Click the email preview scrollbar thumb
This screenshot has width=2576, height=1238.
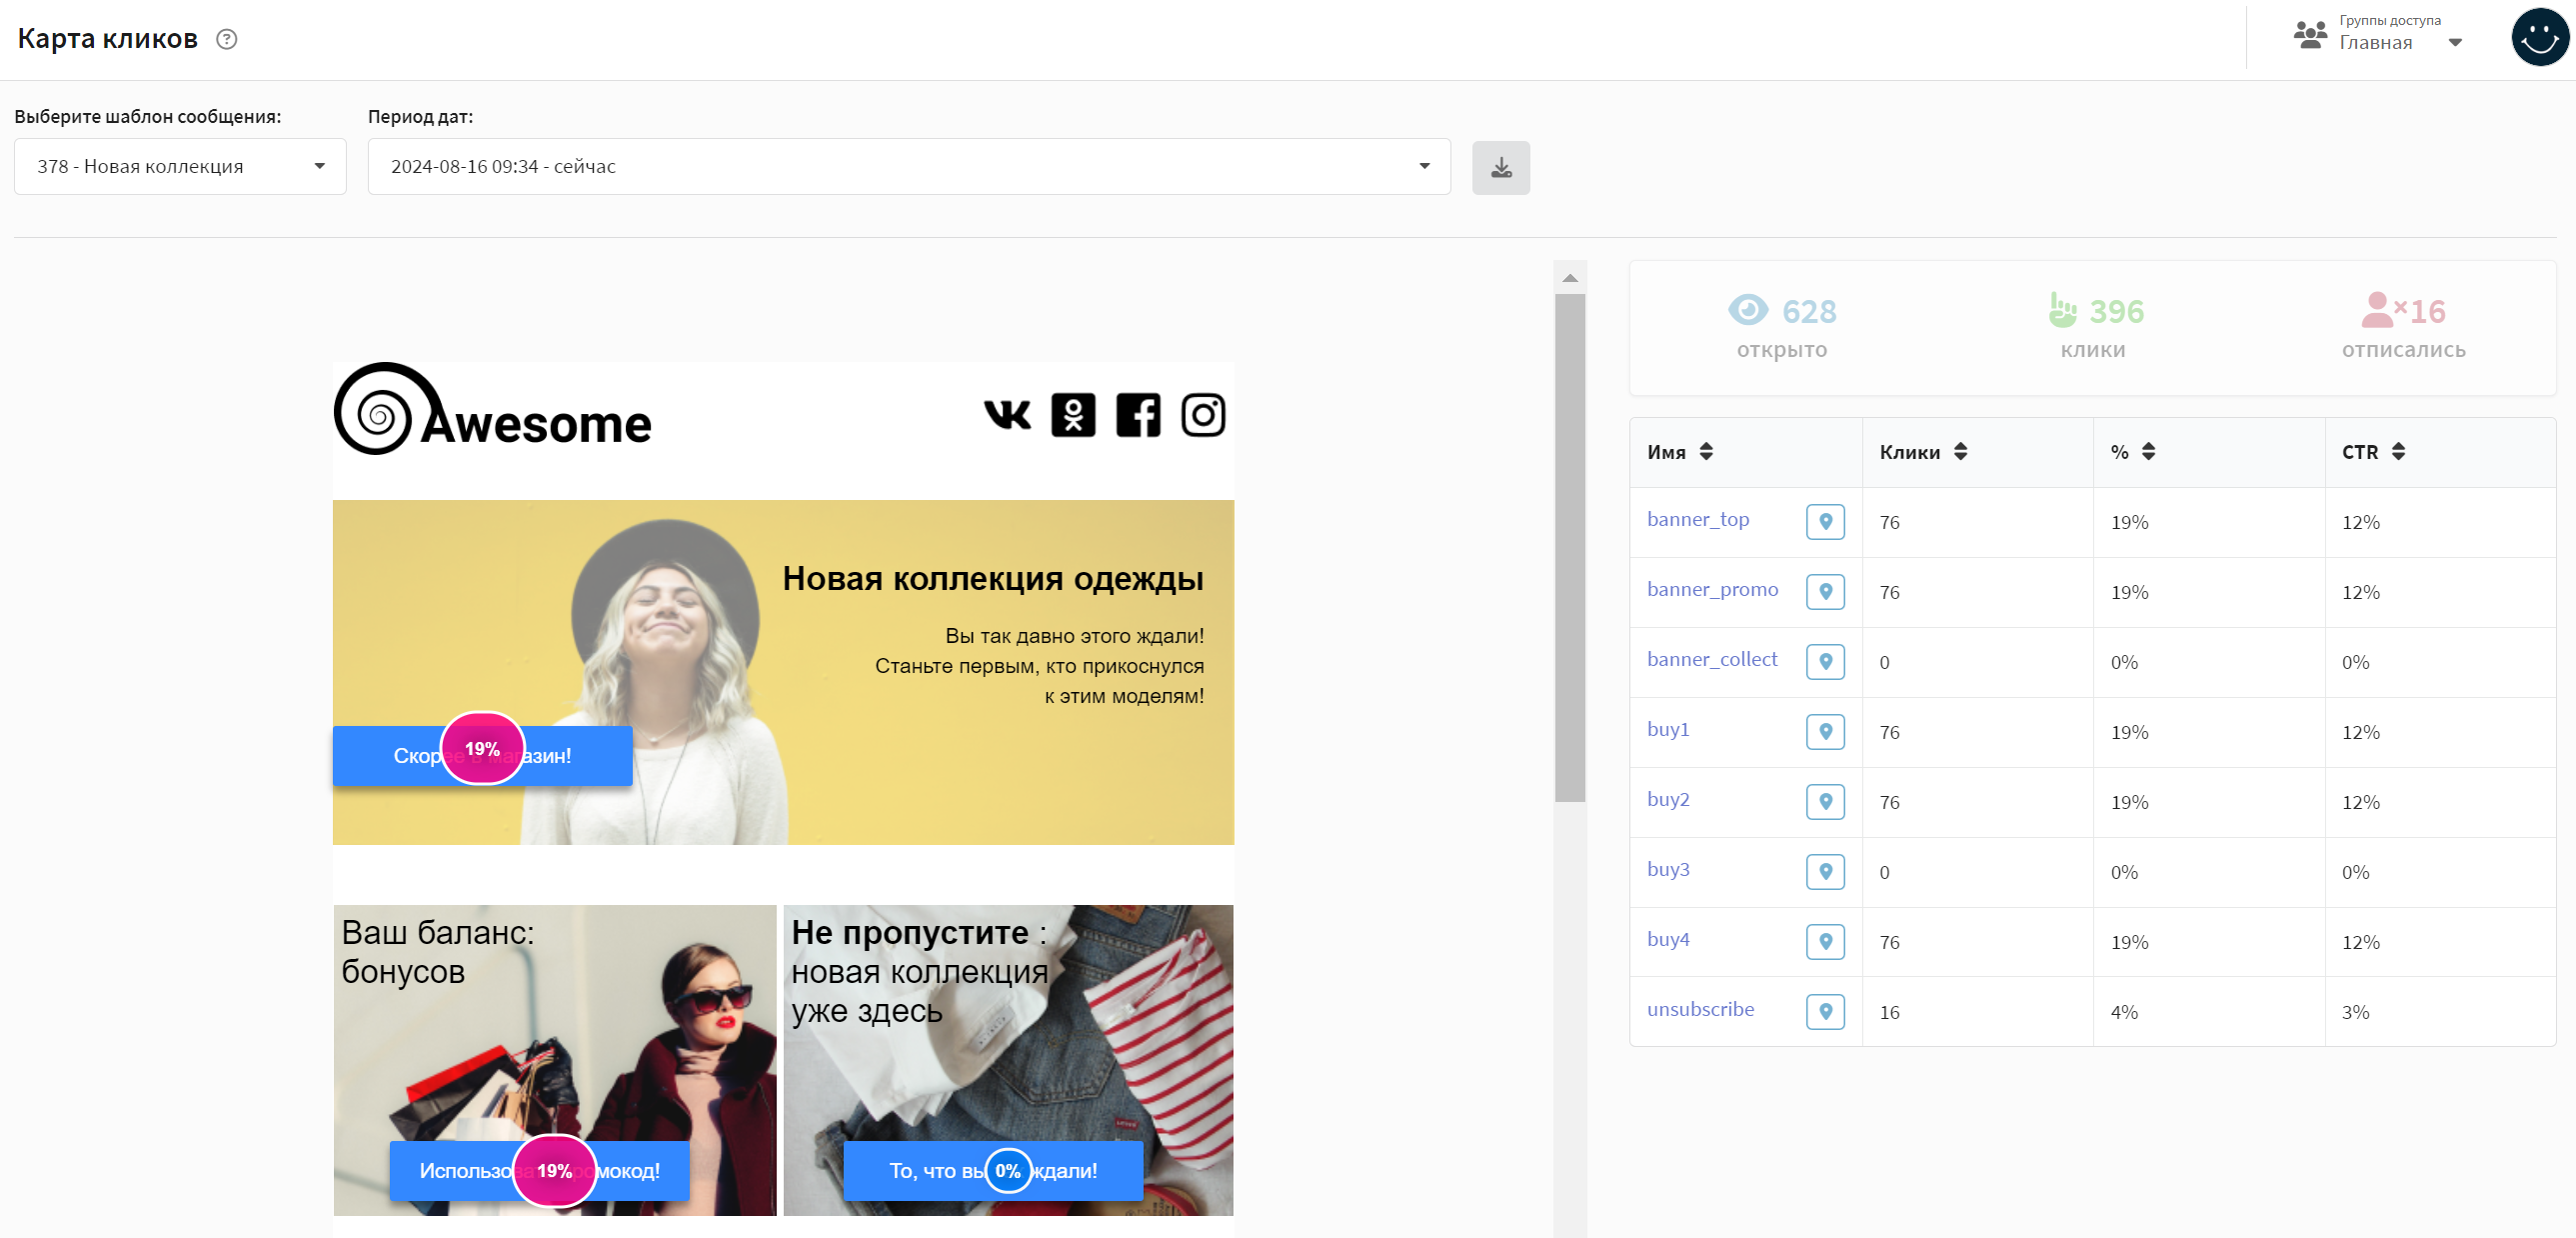[x=1570, y=547]
